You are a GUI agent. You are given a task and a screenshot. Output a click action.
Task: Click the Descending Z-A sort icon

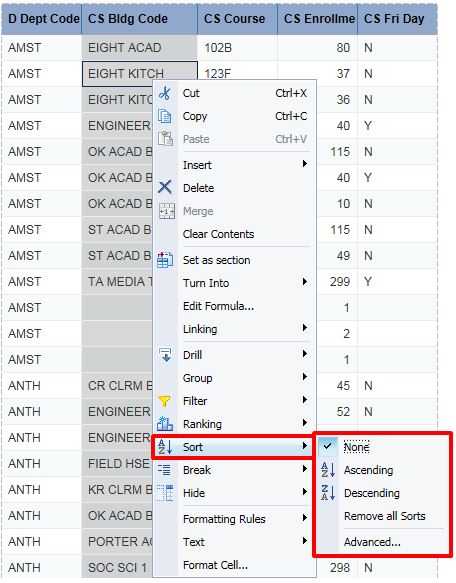[x=328, y=493]
